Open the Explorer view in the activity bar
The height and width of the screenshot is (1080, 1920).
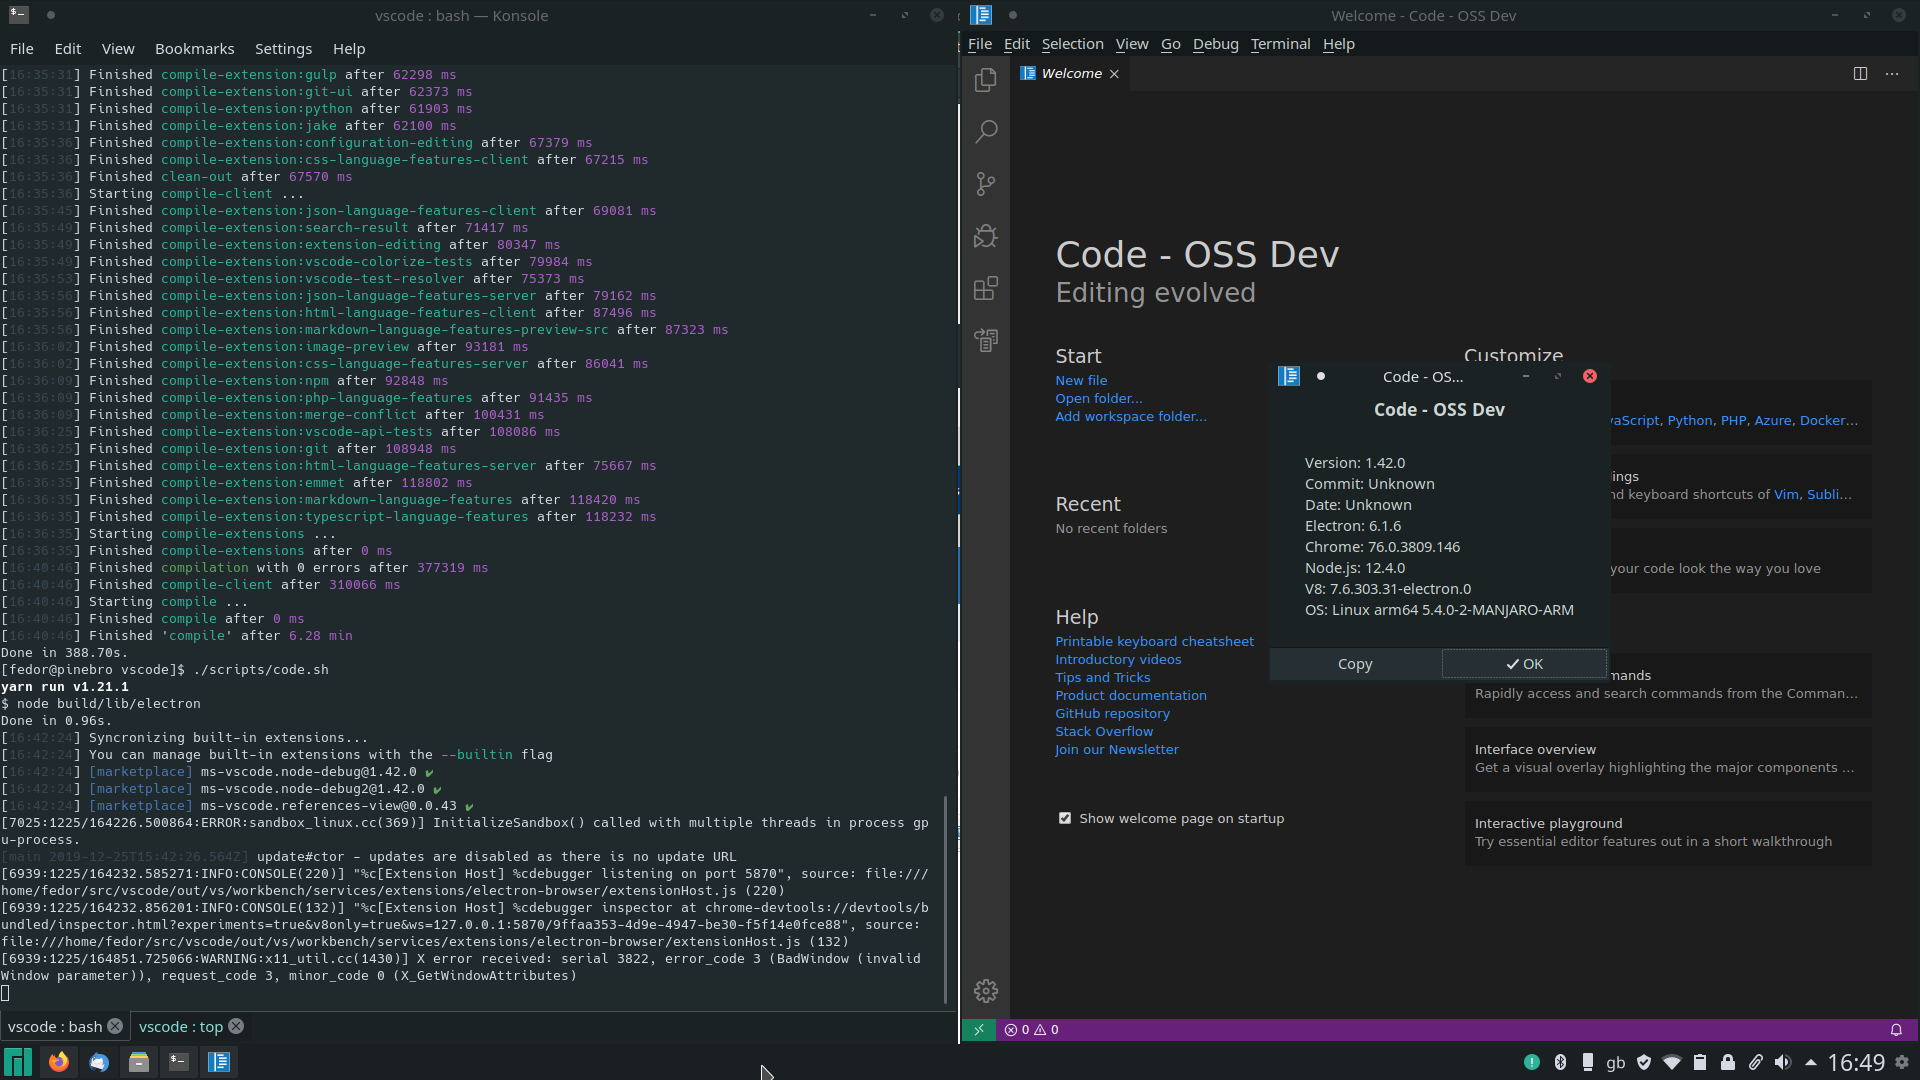pyautogui.click(x=985, y=80)
